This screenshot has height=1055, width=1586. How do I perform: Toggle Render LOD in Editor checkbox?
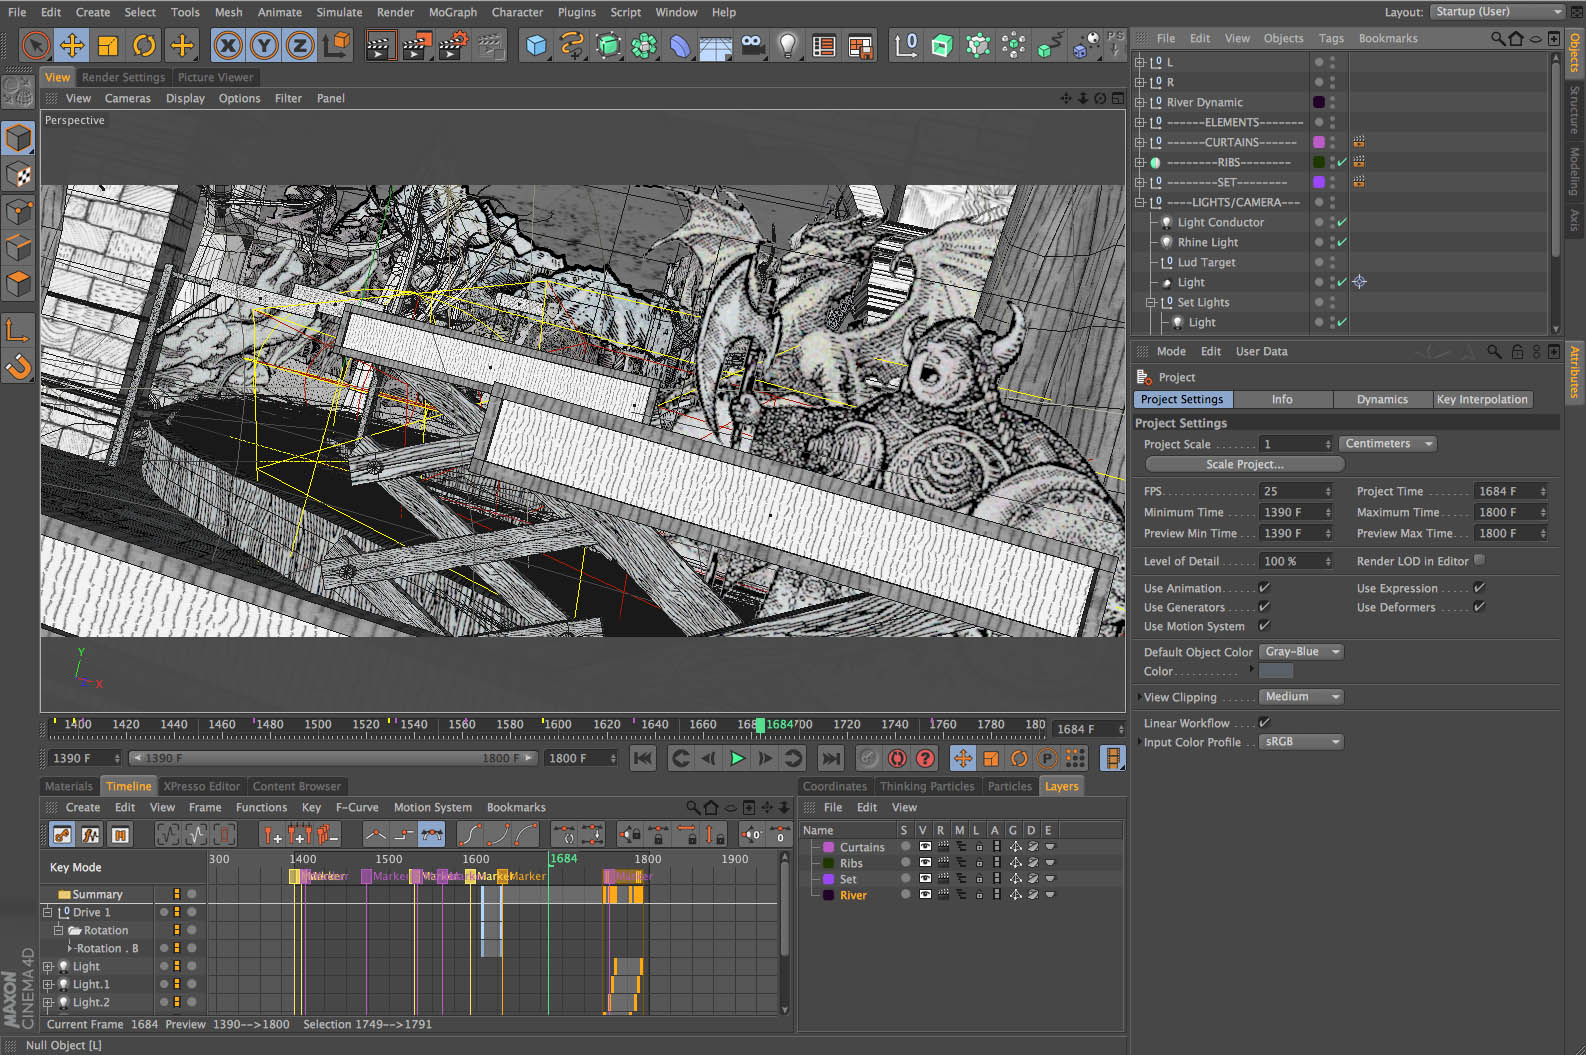(x=1480, y=560)
